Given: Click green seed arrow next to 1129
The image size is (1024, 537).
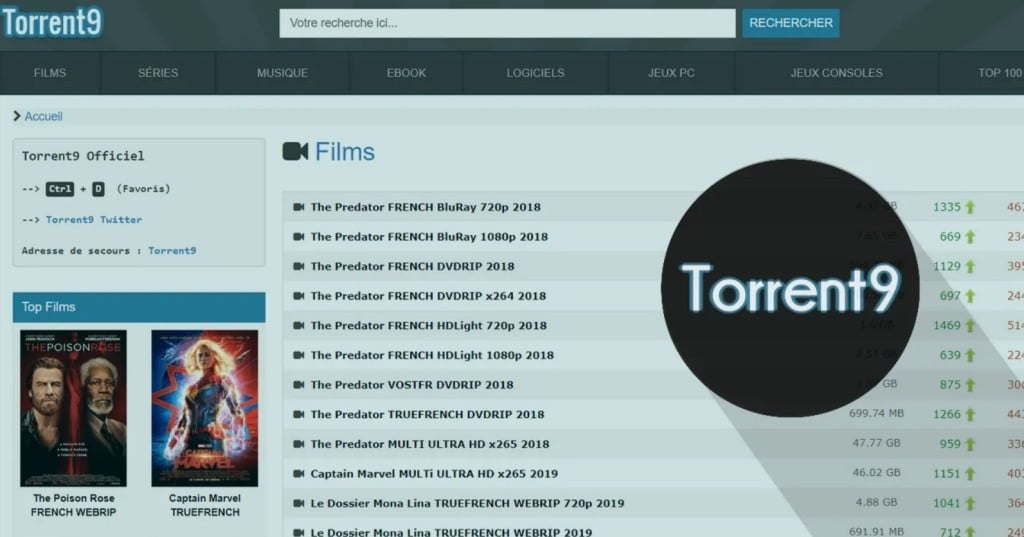Looking at the screenshot, I should (x=970, y=267).
